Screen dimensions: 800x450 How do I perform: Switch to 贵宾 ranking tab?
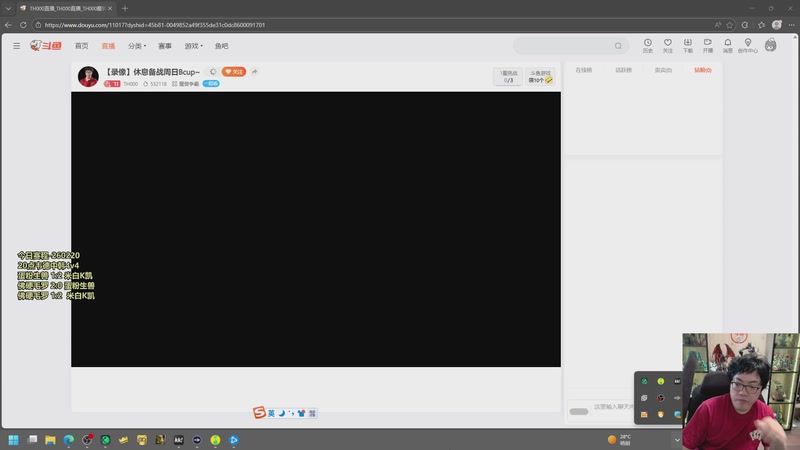(x=663, y=70)
